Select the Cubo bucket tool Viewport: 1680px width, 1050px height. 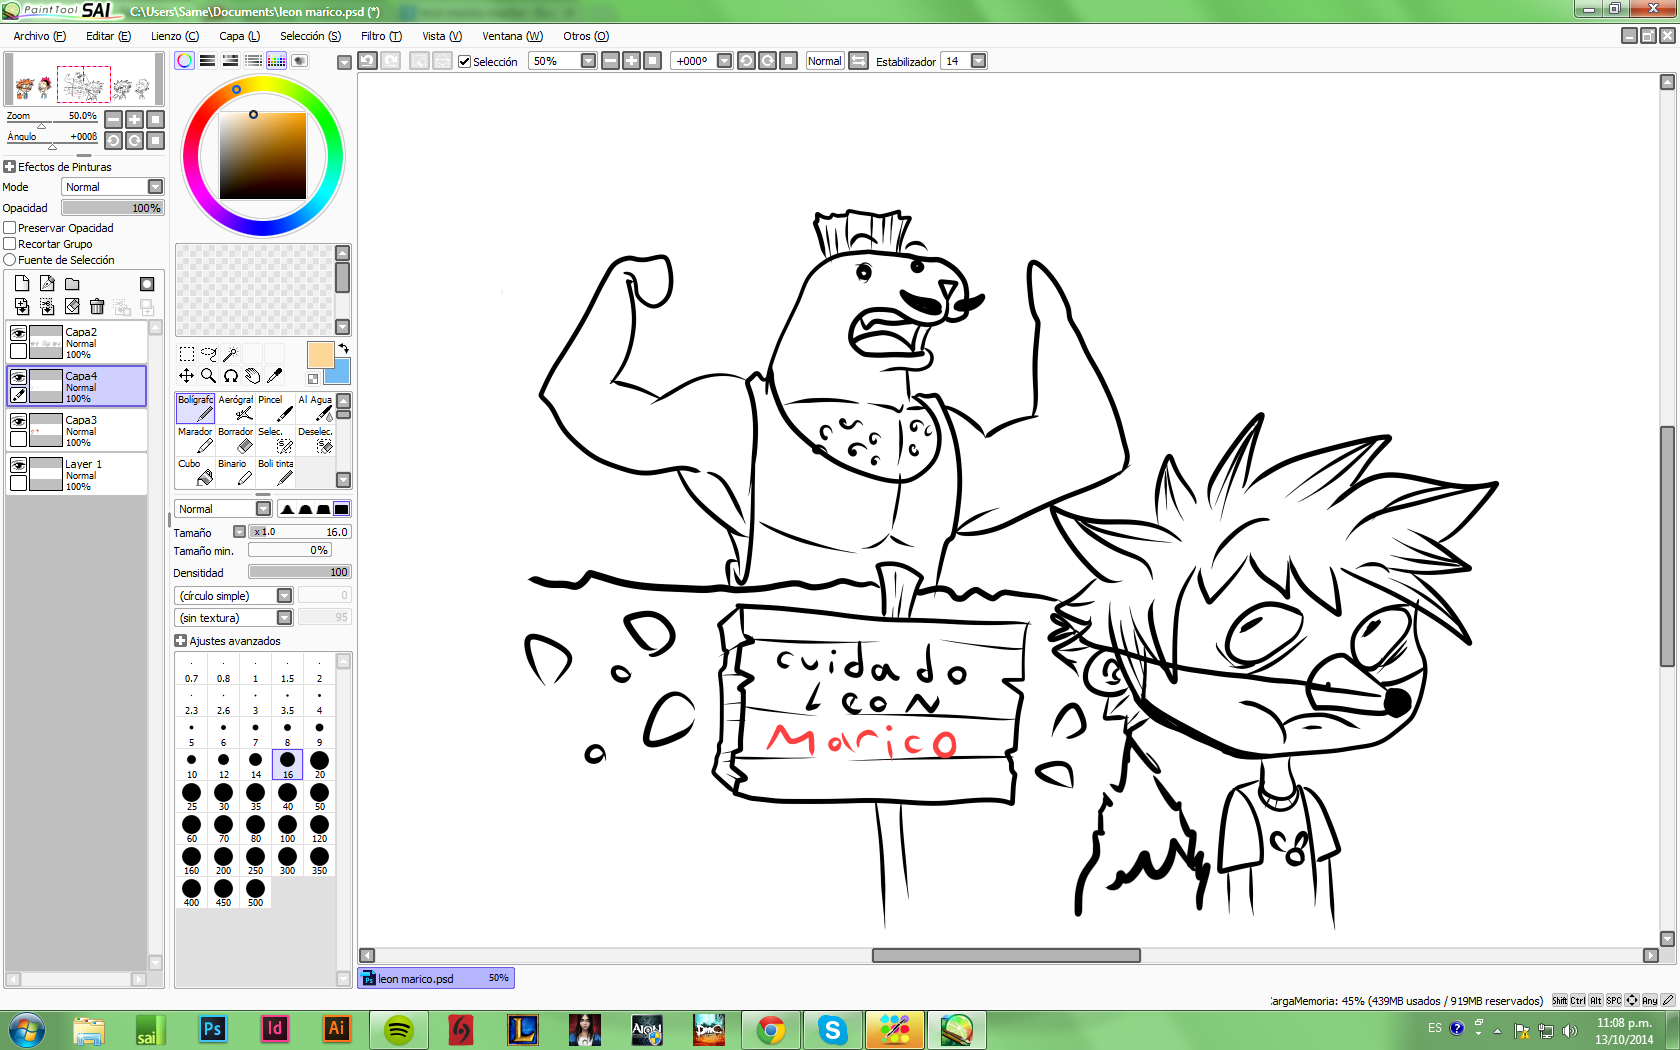(x=195, y=472)
